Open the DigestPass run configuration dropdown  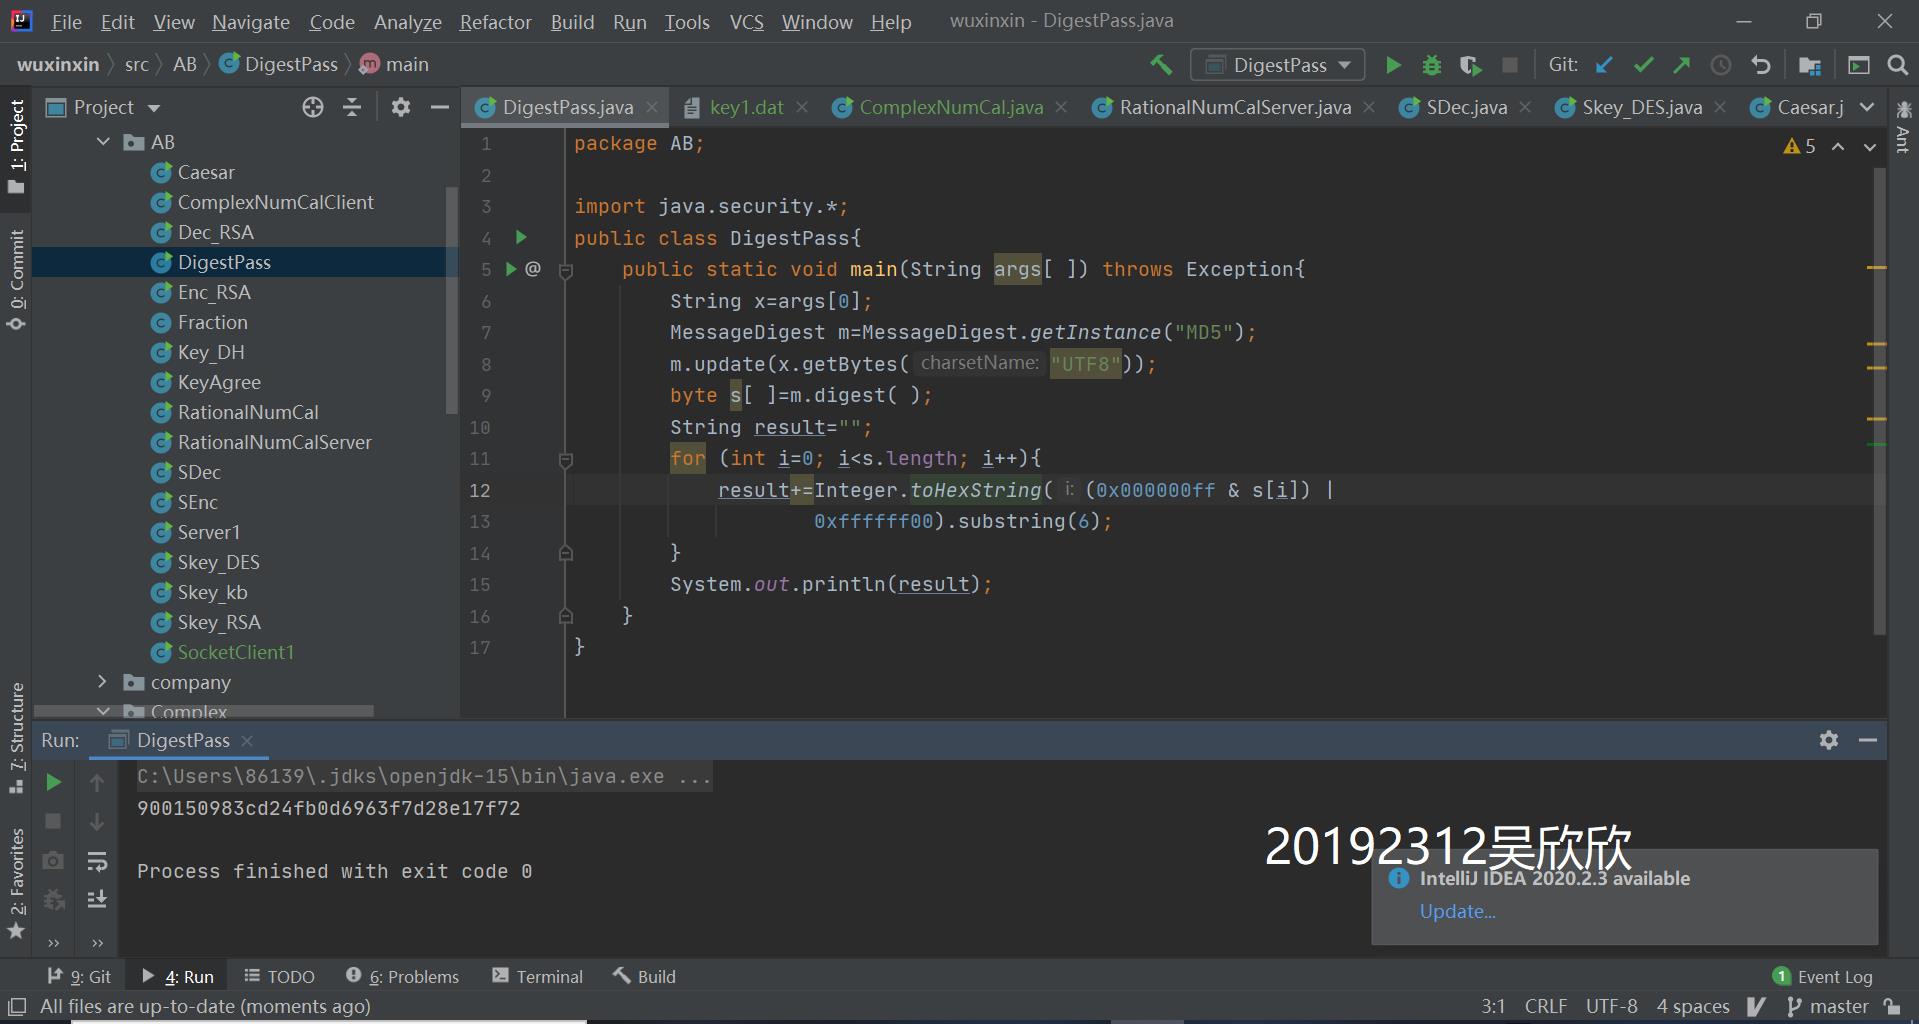click(x=1277, y=65)
